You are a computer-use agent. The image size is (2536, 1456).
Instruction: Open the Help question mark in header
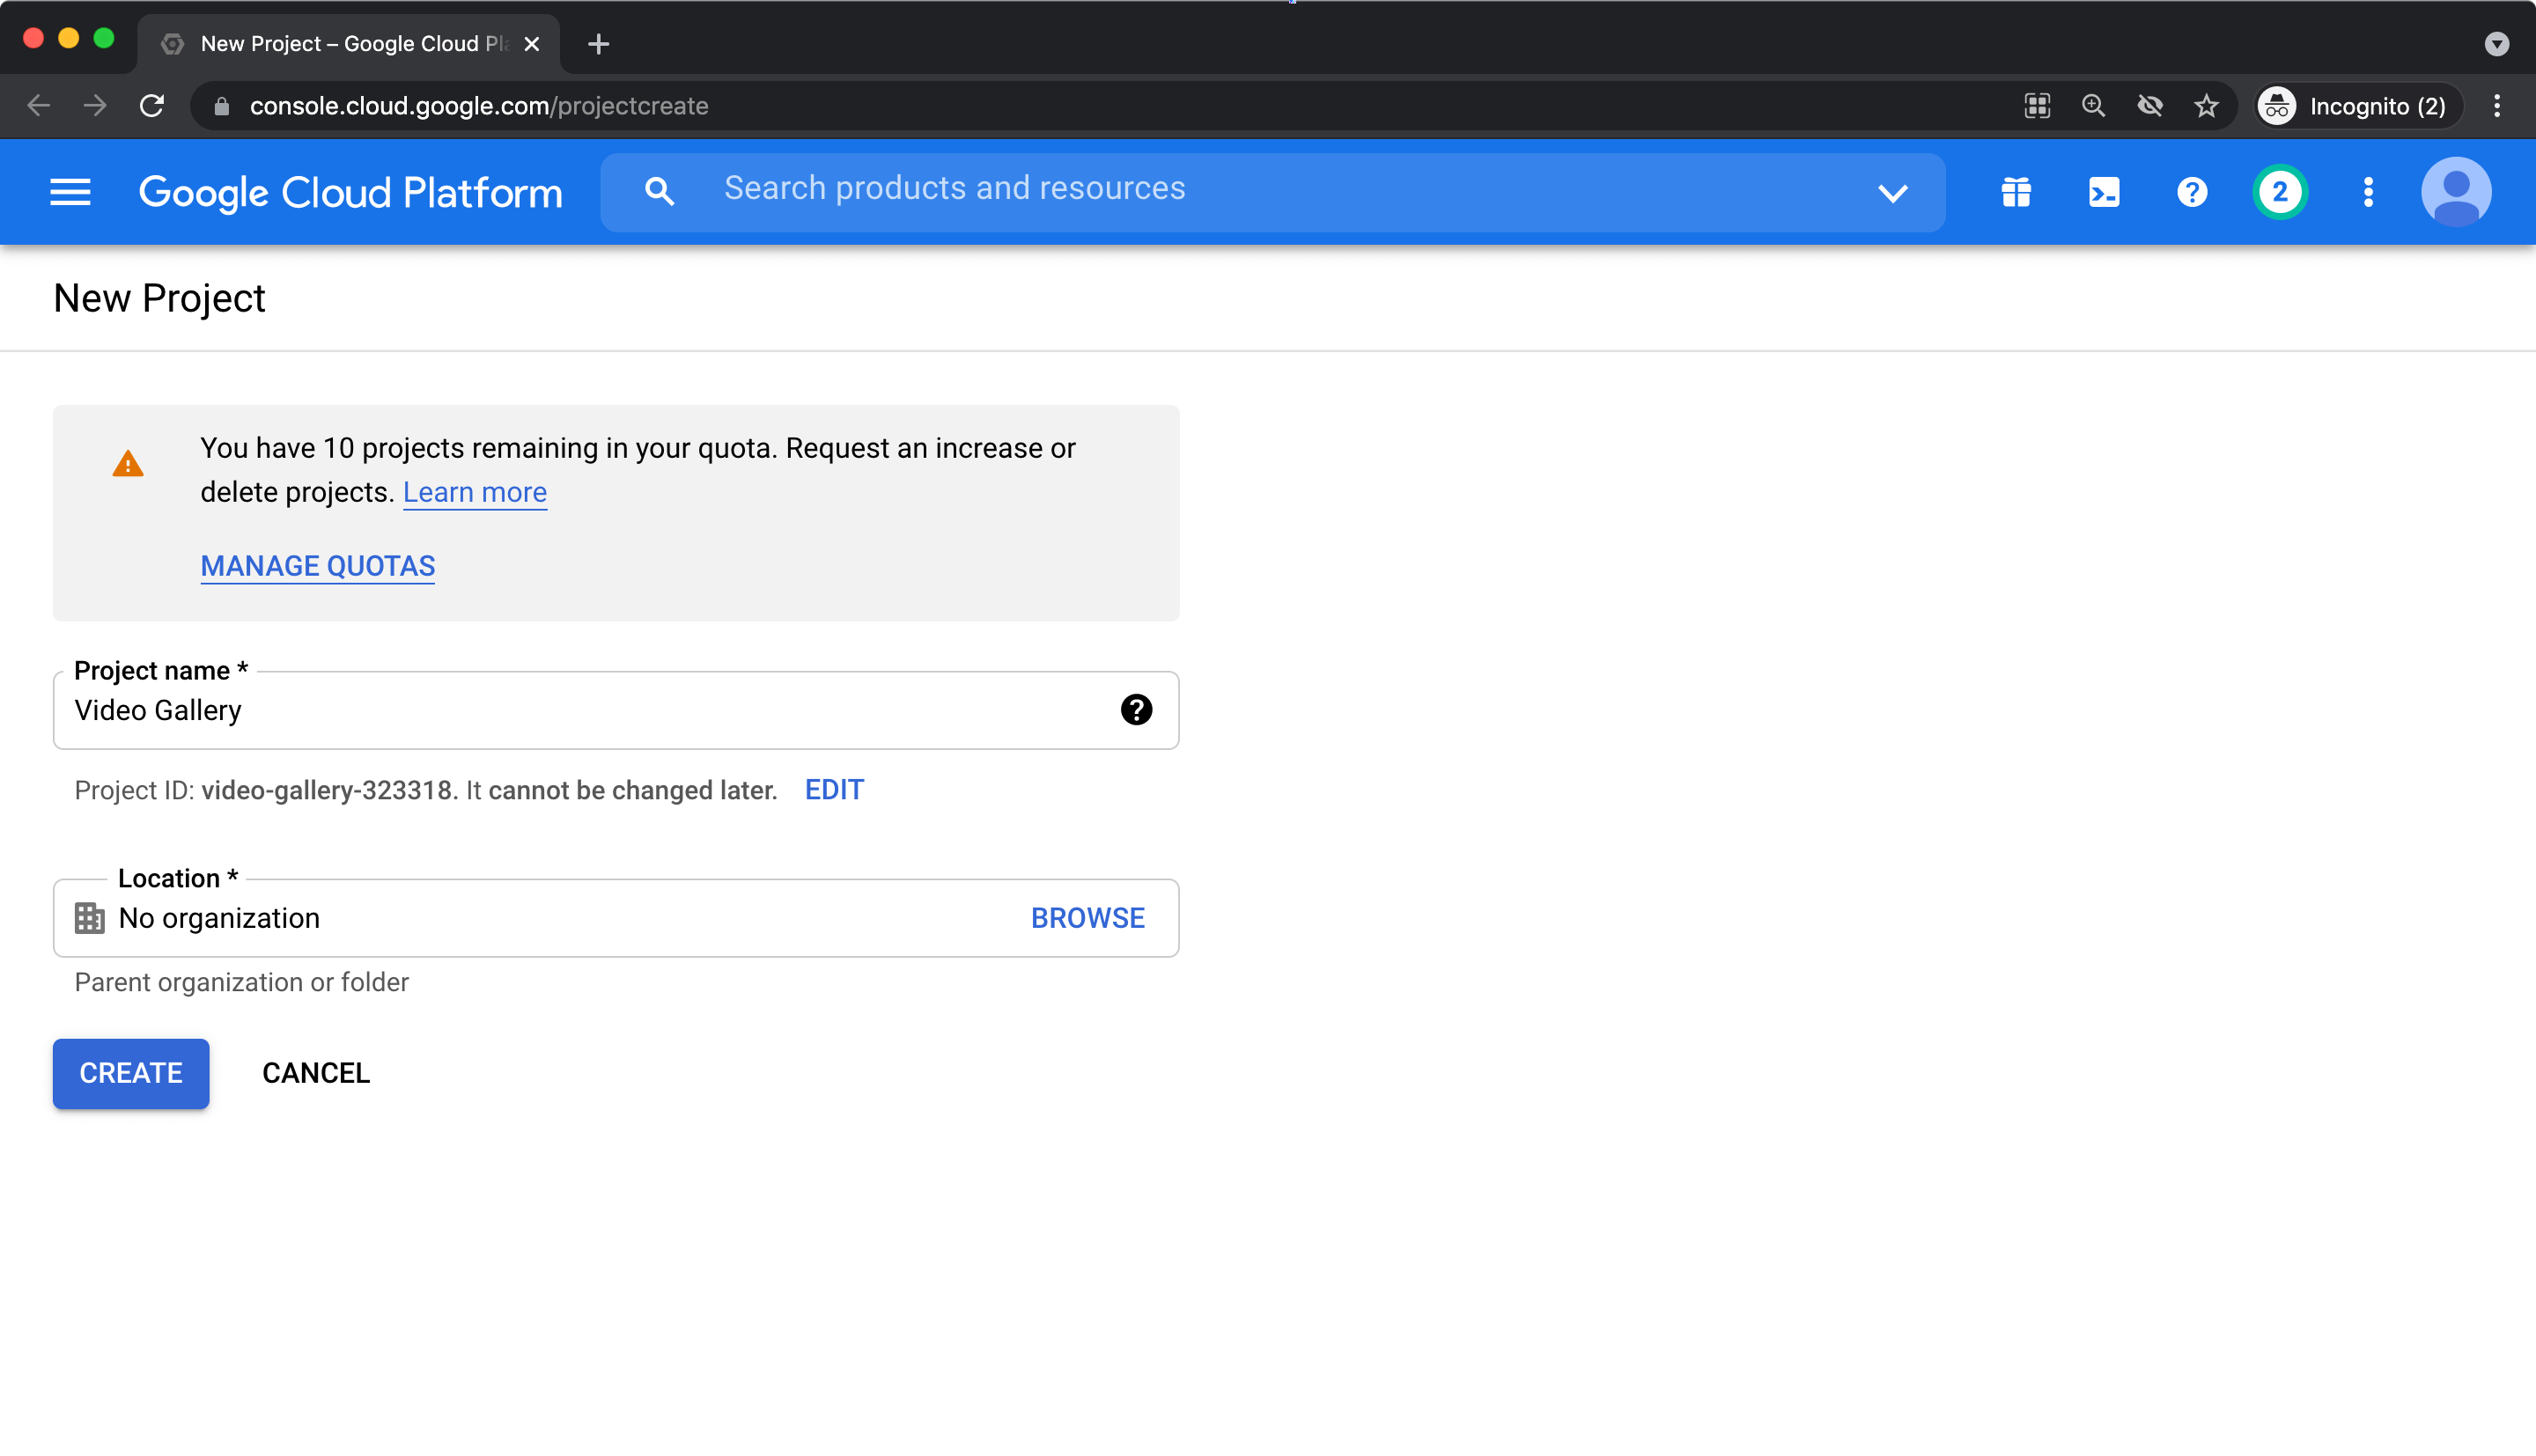coord(2192,192)
